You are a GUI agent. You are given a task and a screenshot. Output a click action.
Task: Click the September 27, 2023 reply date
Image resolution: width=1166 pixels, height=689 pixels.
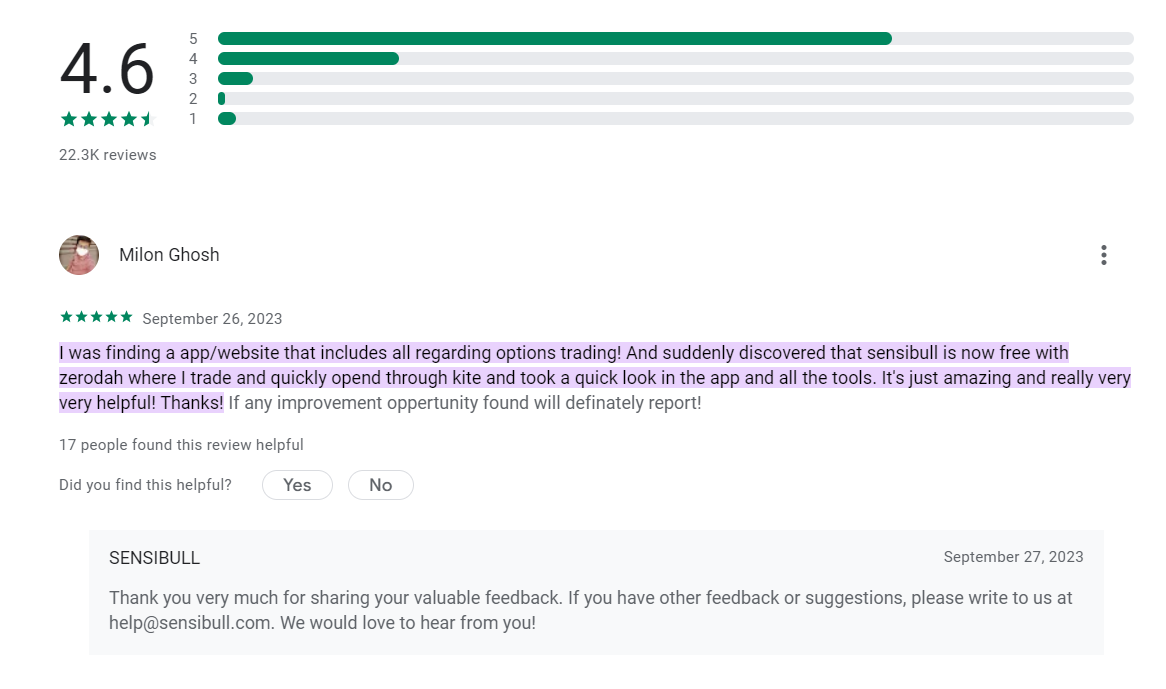pos(1013,557)
